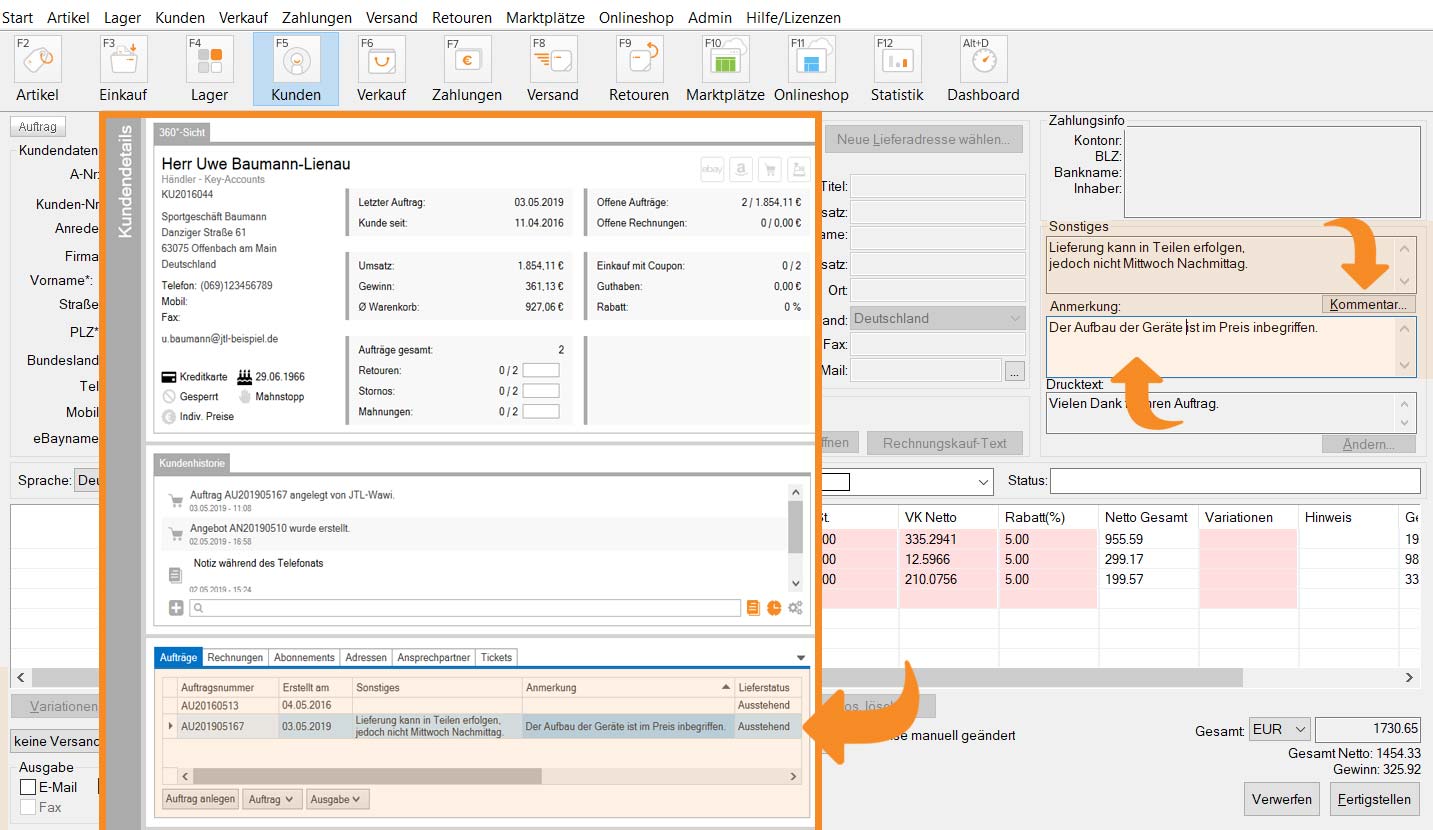
Task: Launch the Dashboard gauge icon
Action: [983, 60]
